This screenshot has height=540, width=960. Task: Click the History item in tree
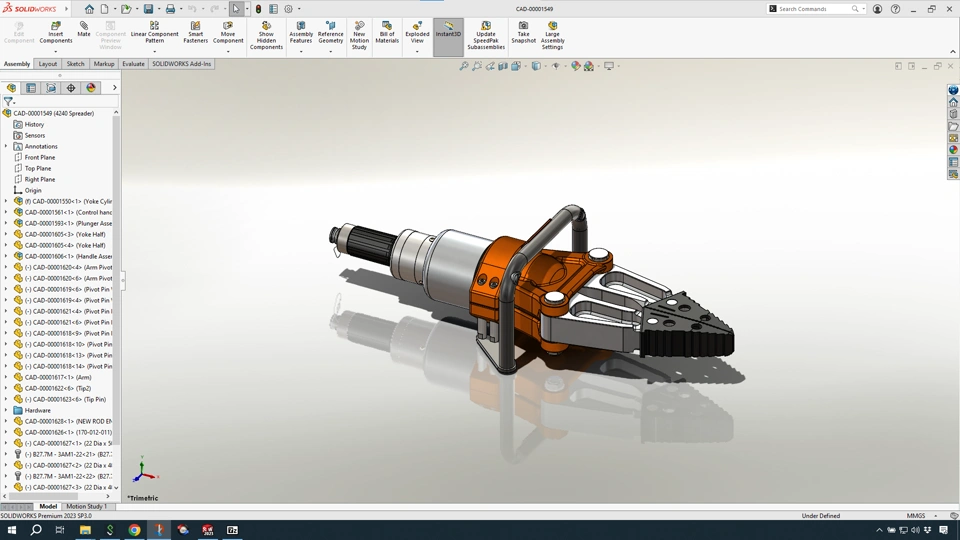coord(34,124)
